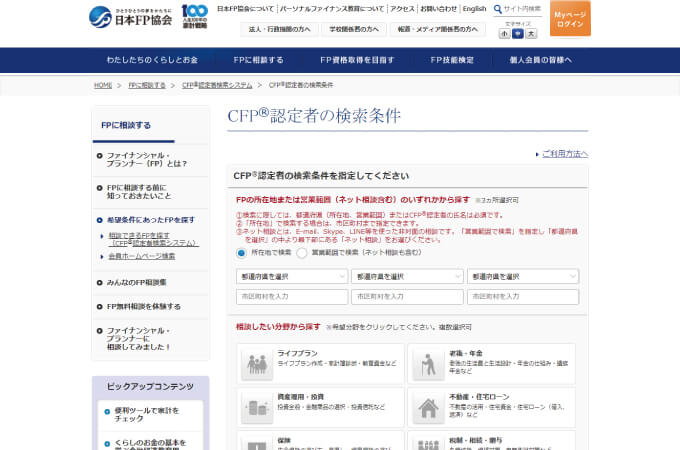Open the second 都道府県を選択 dropdown
Viewport: 680px width, 450px height.
point(407,276)
